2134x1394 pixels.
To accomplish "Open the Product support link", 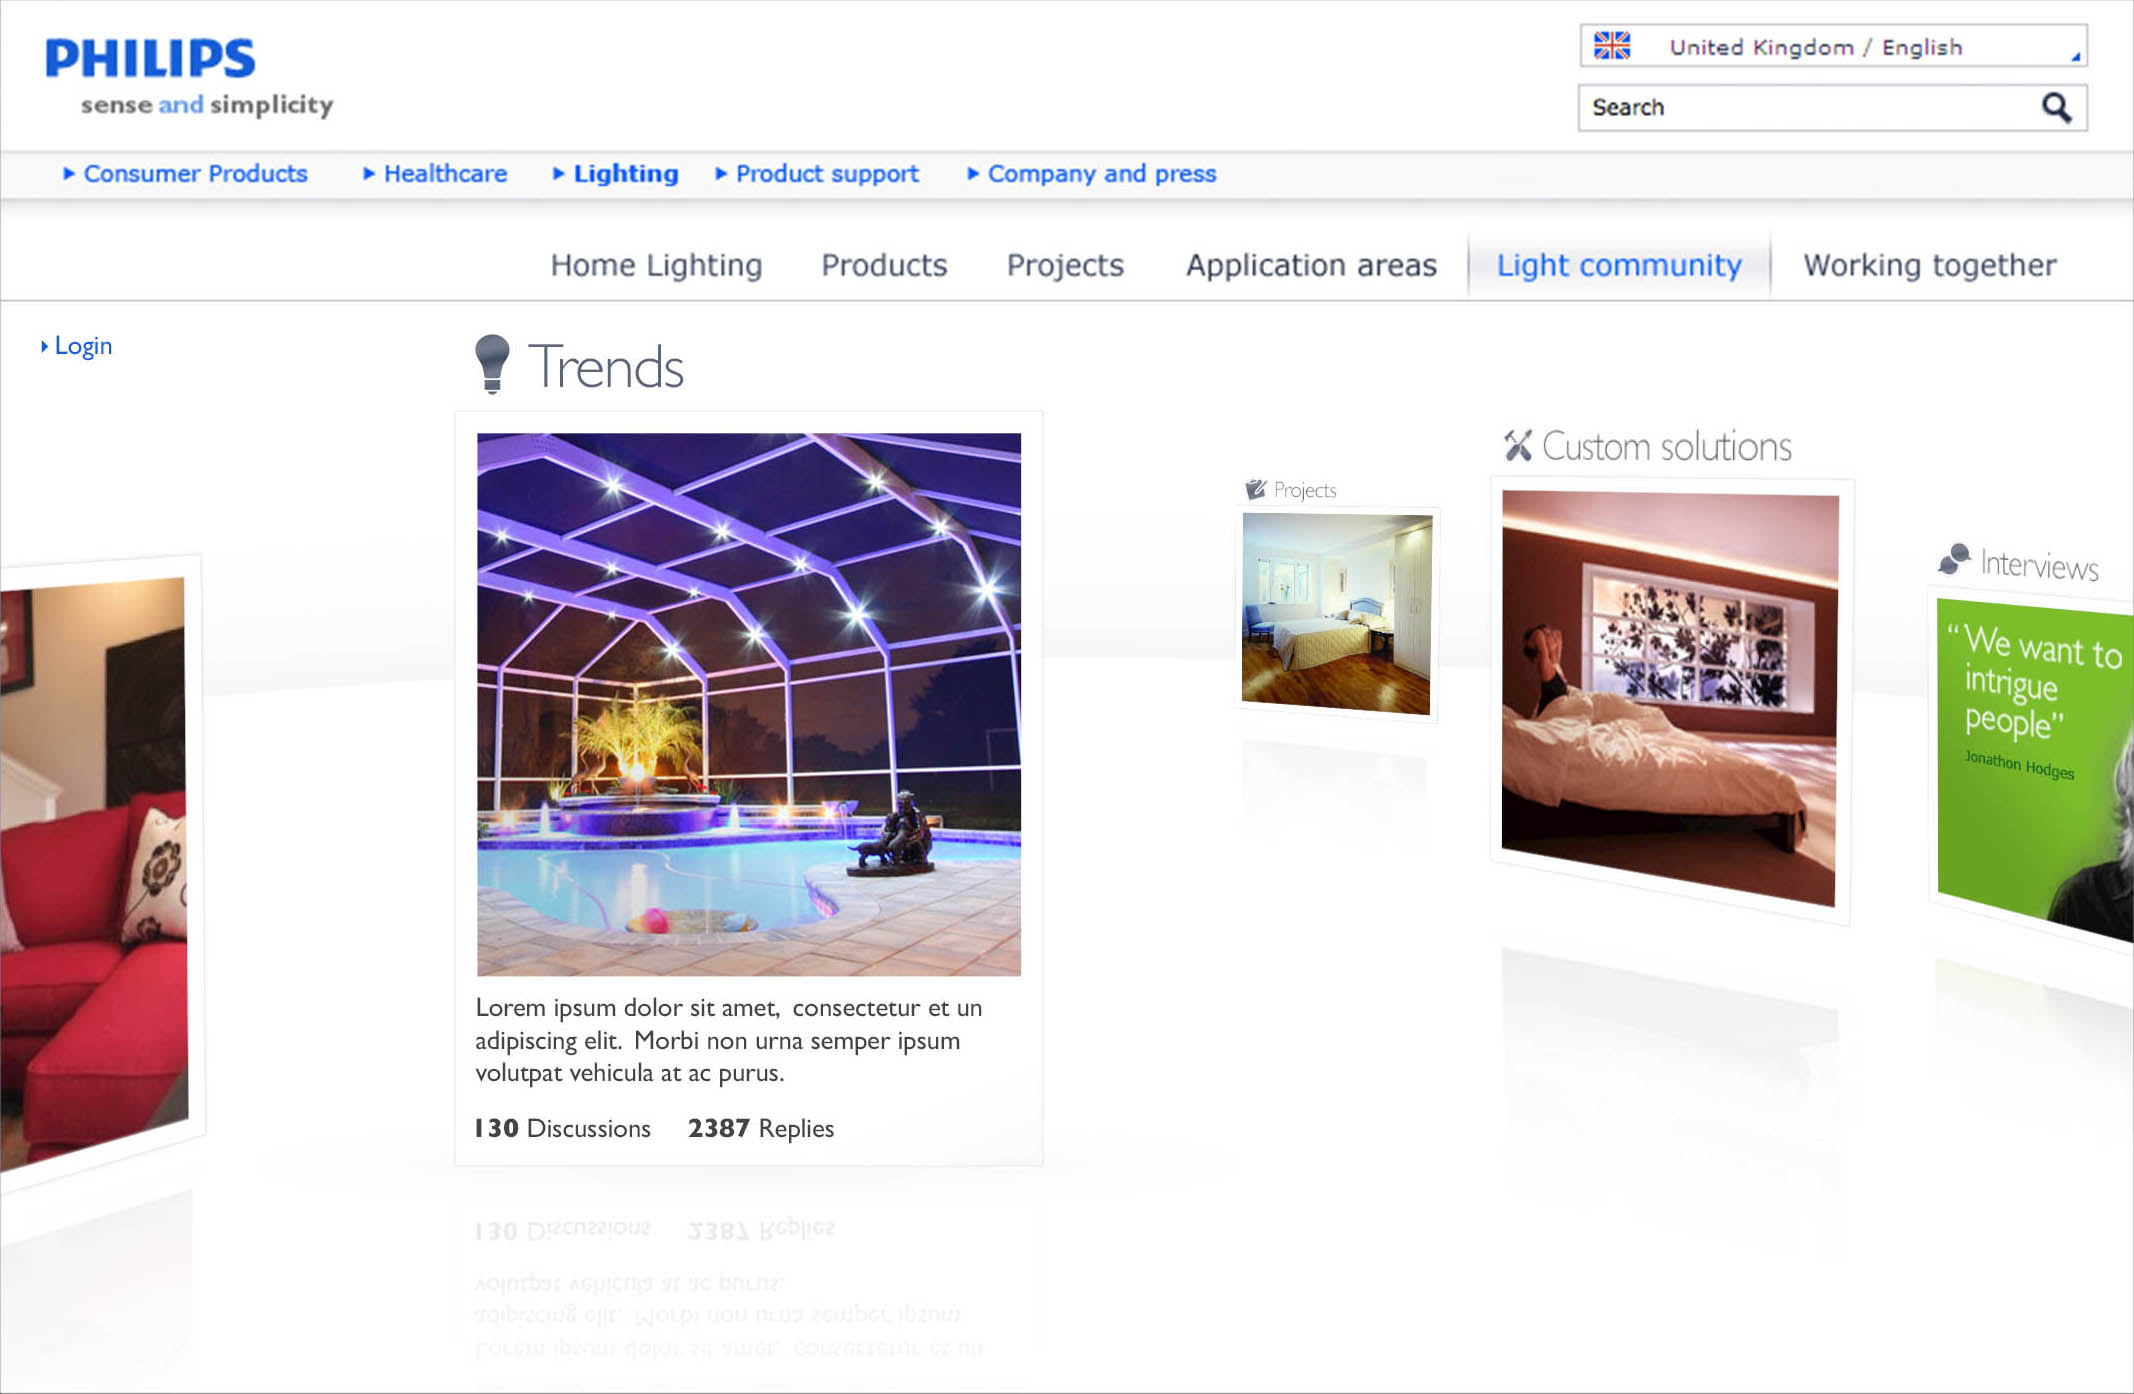I will [826, 174].
